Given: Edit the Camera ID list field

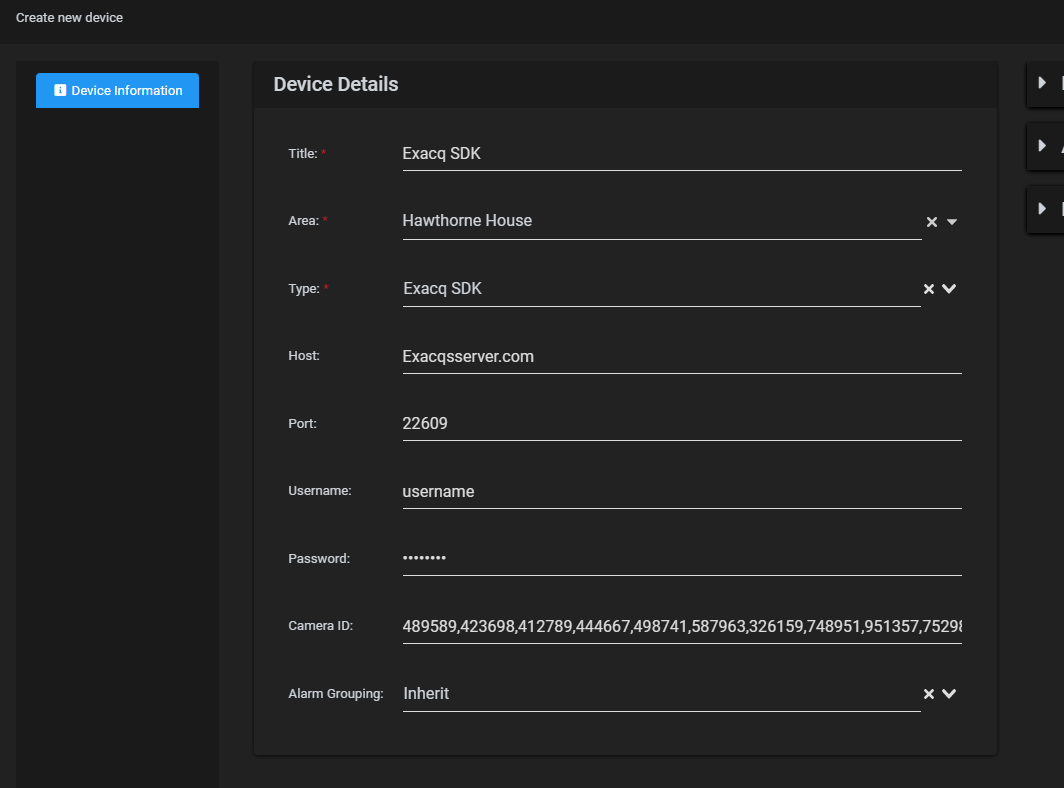Looking at the screenshot, I should (682, 626).
